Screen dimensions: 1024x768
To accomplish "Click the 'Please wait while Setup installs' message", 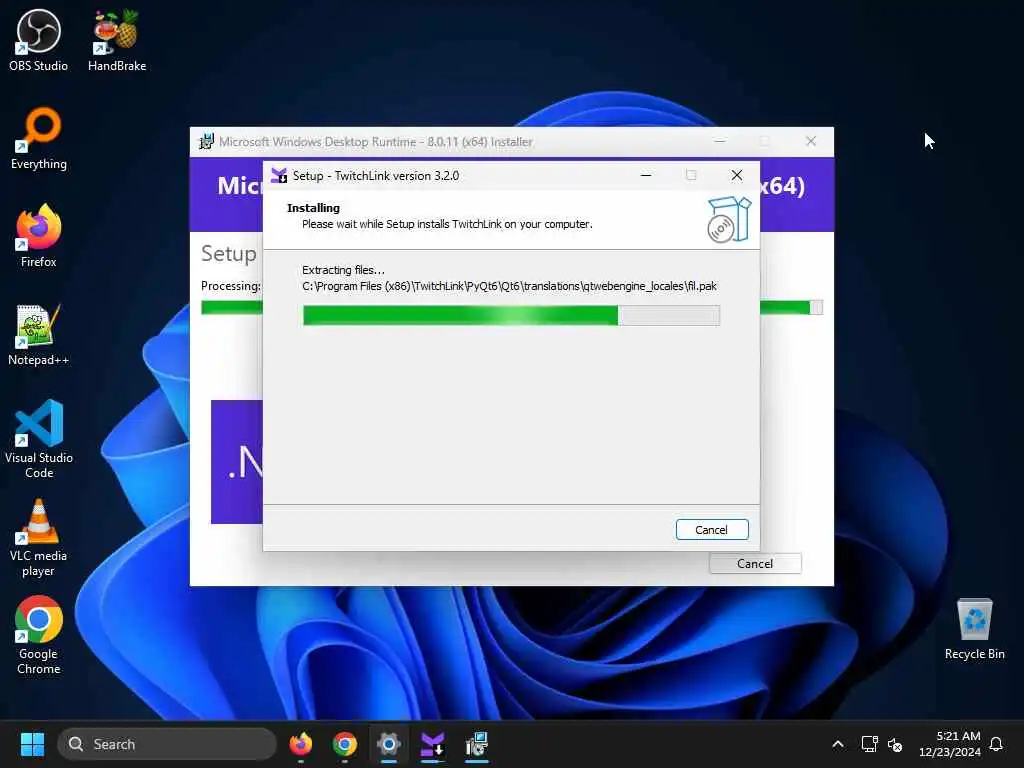I will point(447,224).
